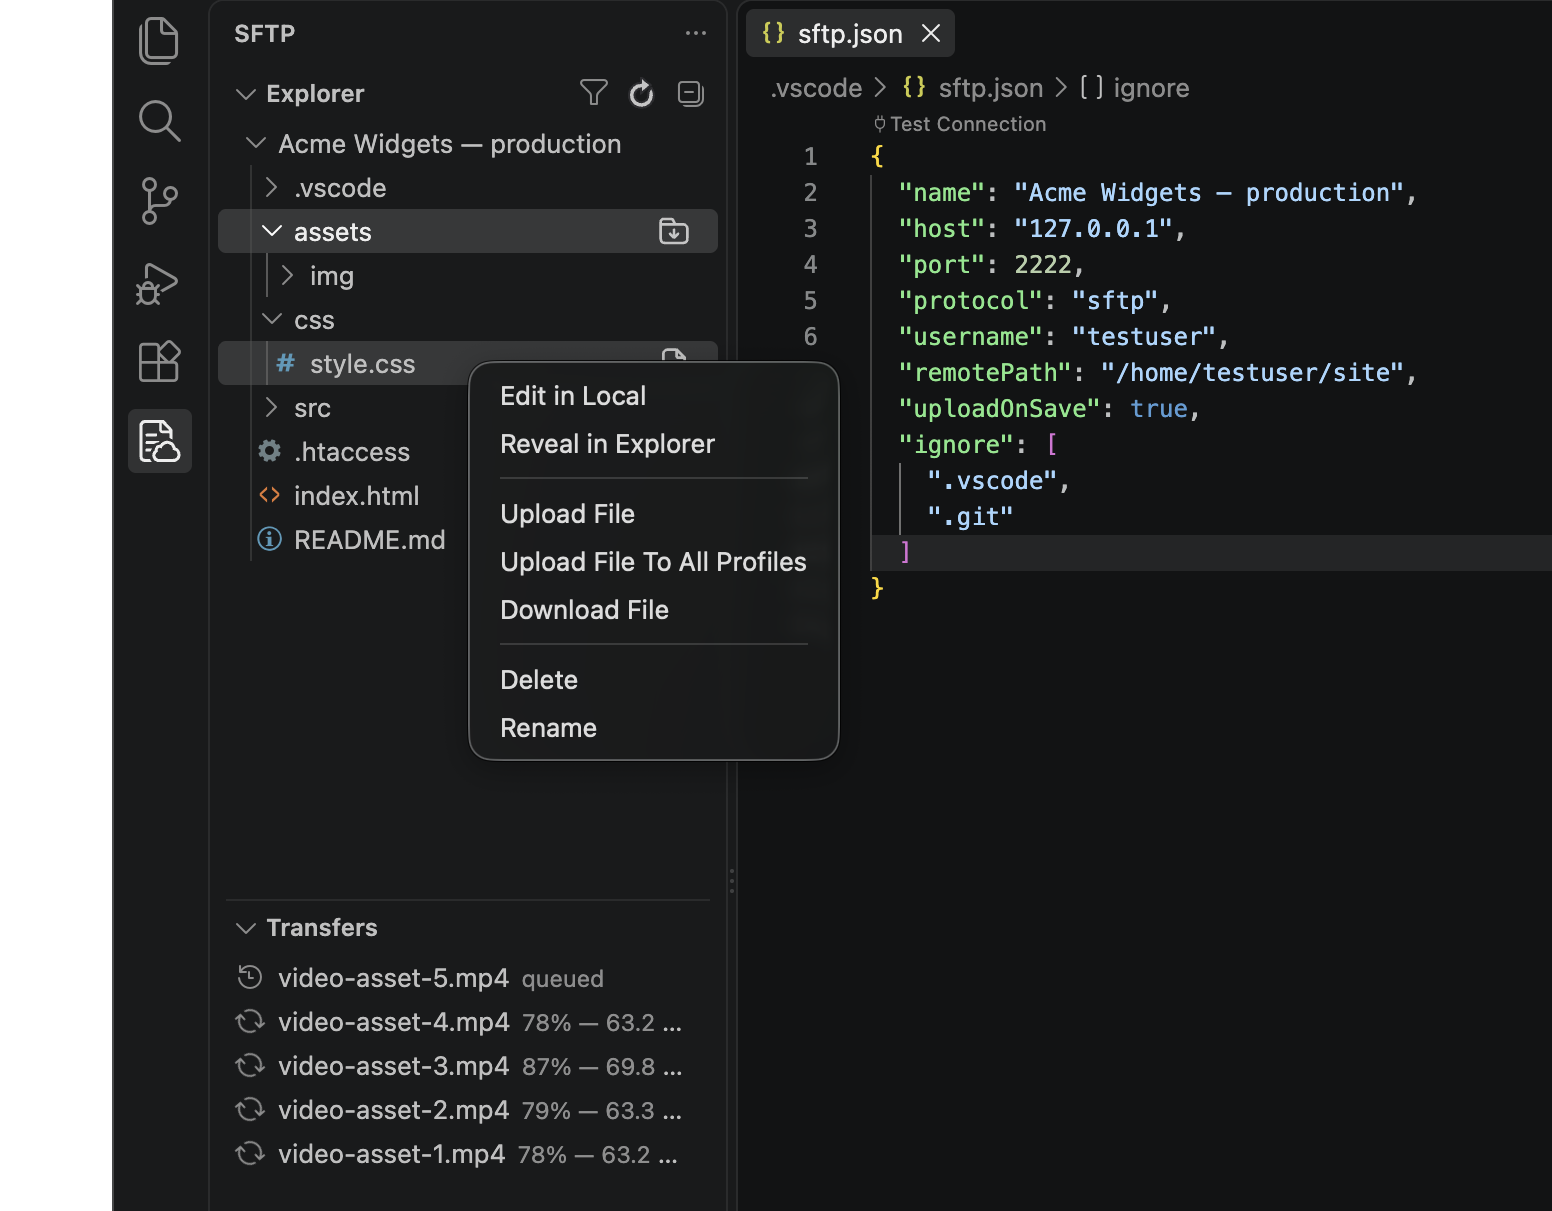Screen dimensions: 1552x1211
Task: Choose Delete from context menu
Action: click(x=654, y=680)
